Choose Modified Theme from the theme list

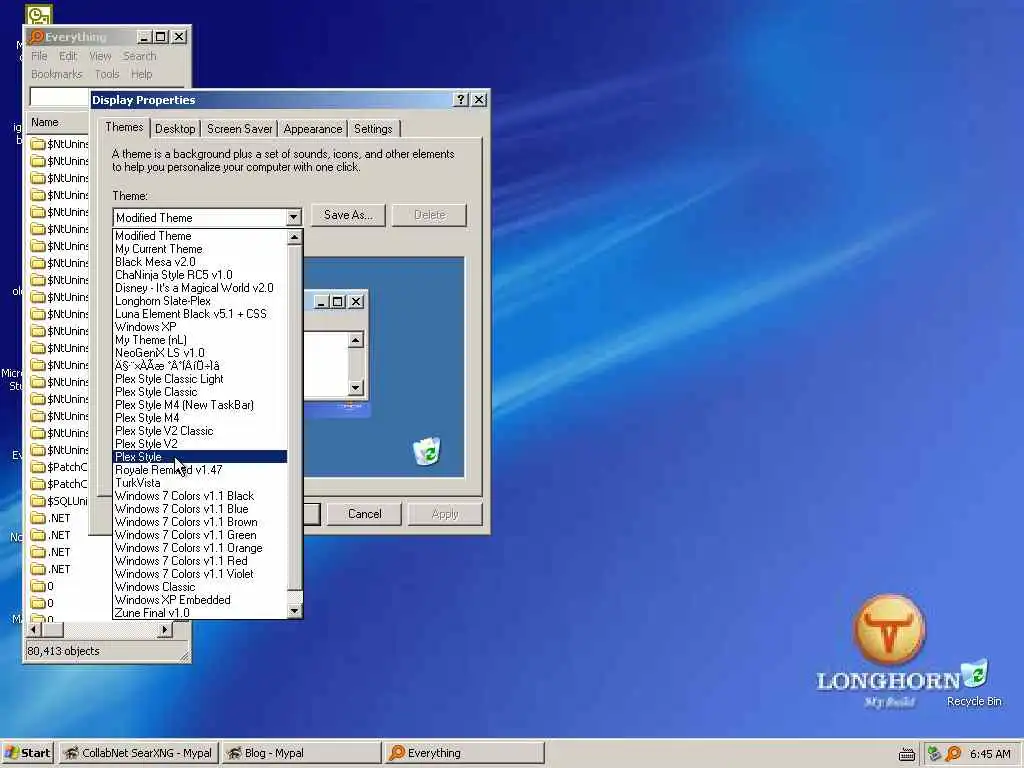(200, 236)
